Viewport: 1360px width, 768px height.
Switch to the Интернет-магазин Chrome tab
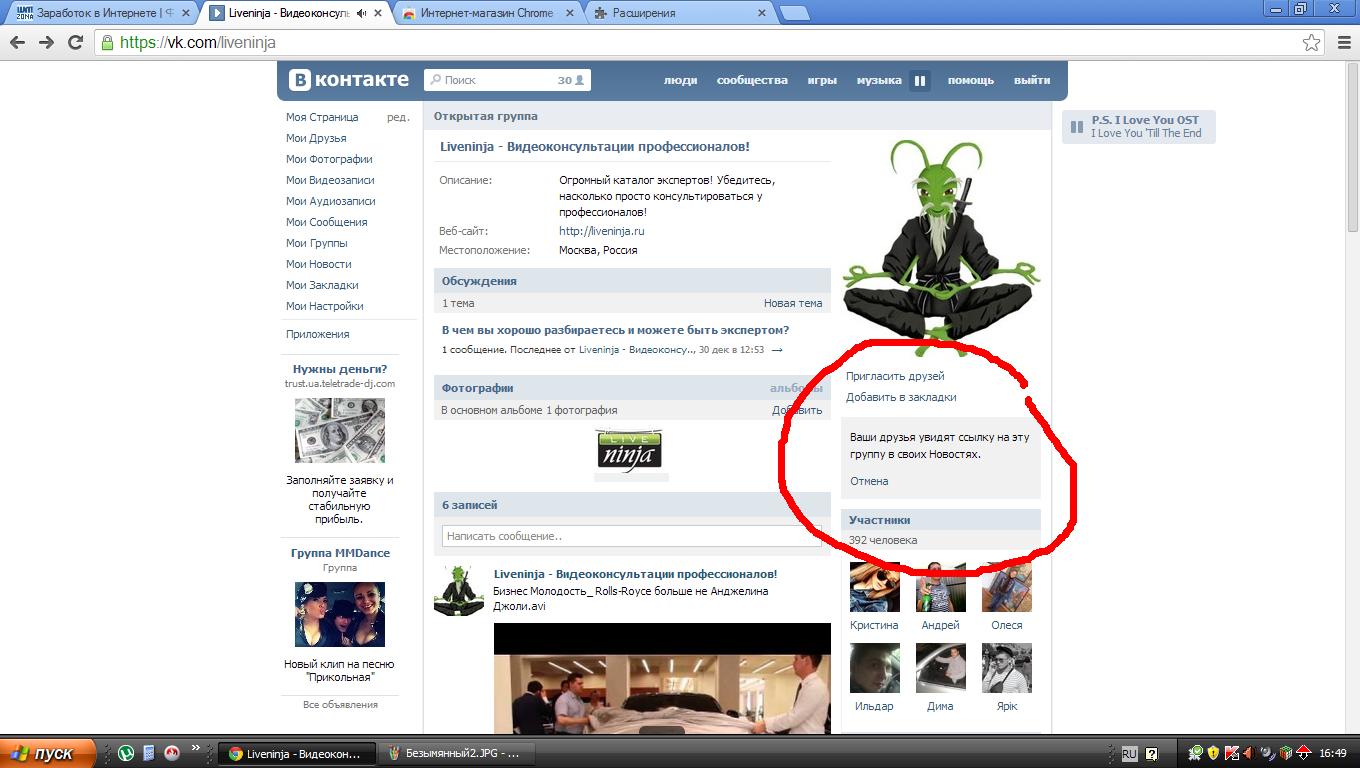click(487, 13)
